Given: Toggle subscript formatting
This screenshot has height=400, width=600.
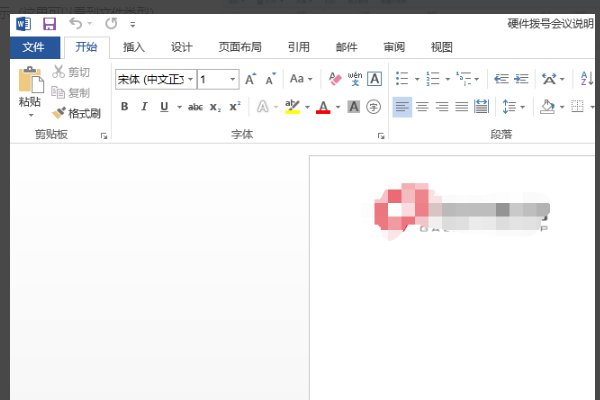Looking at the screenshot, I should coord(215,107).
